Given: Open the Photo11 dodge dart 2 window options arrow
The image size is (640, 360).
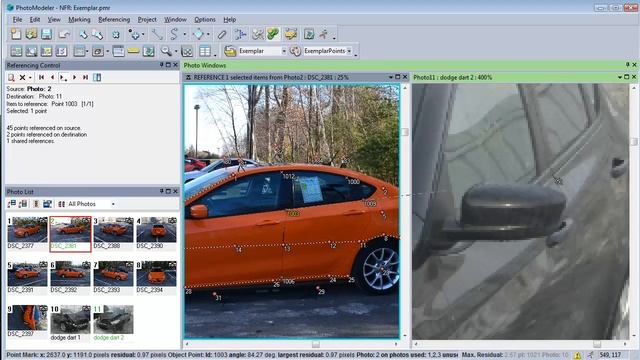Looking at the screenshot, I should 620,77.
